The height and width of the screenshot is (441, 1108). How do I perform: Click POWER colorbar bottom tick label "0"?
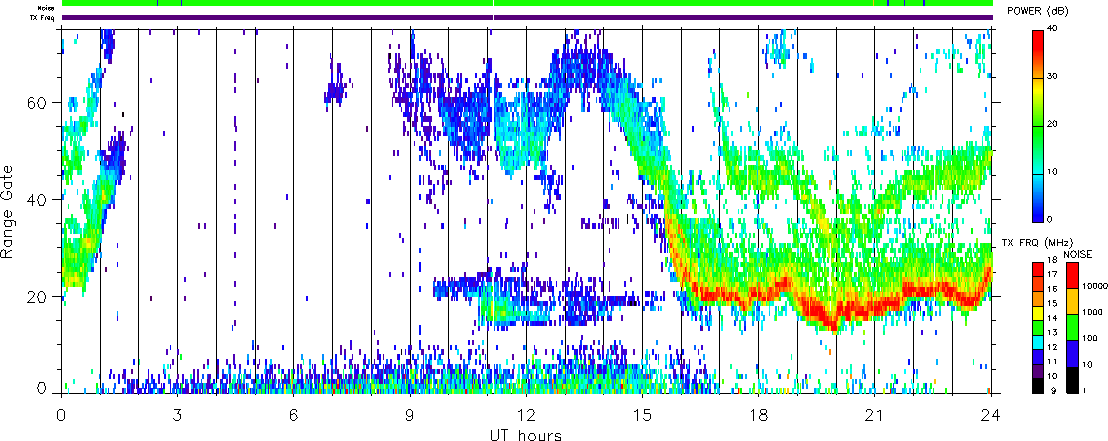click(x=1050, y=220)
